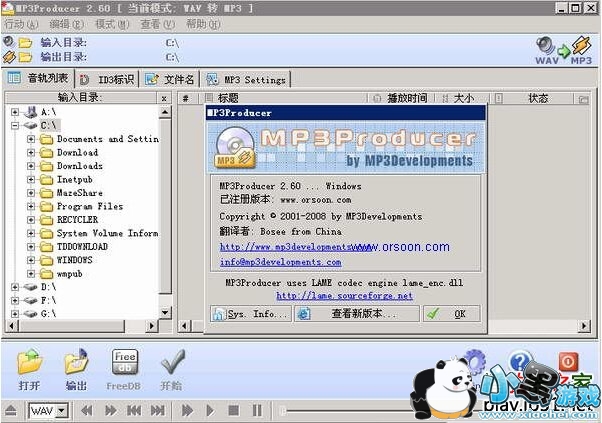Click the 状态 column header
Viewport: 602px width, 423px height.
pos(533,98)
